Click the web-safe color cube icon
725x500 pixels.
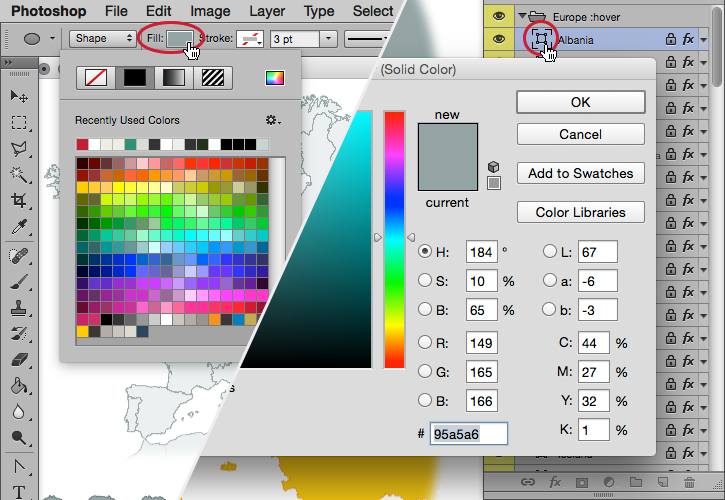[494, 167]
